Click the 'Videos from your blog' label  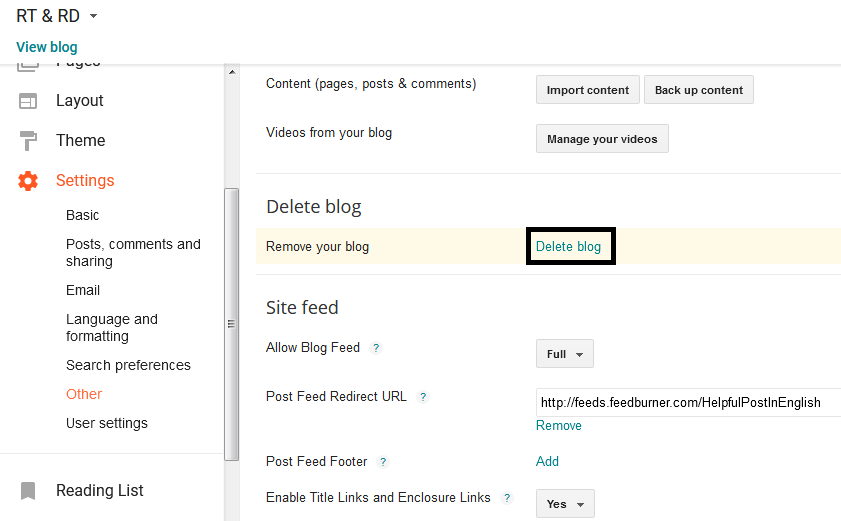[x=329, y=133]
